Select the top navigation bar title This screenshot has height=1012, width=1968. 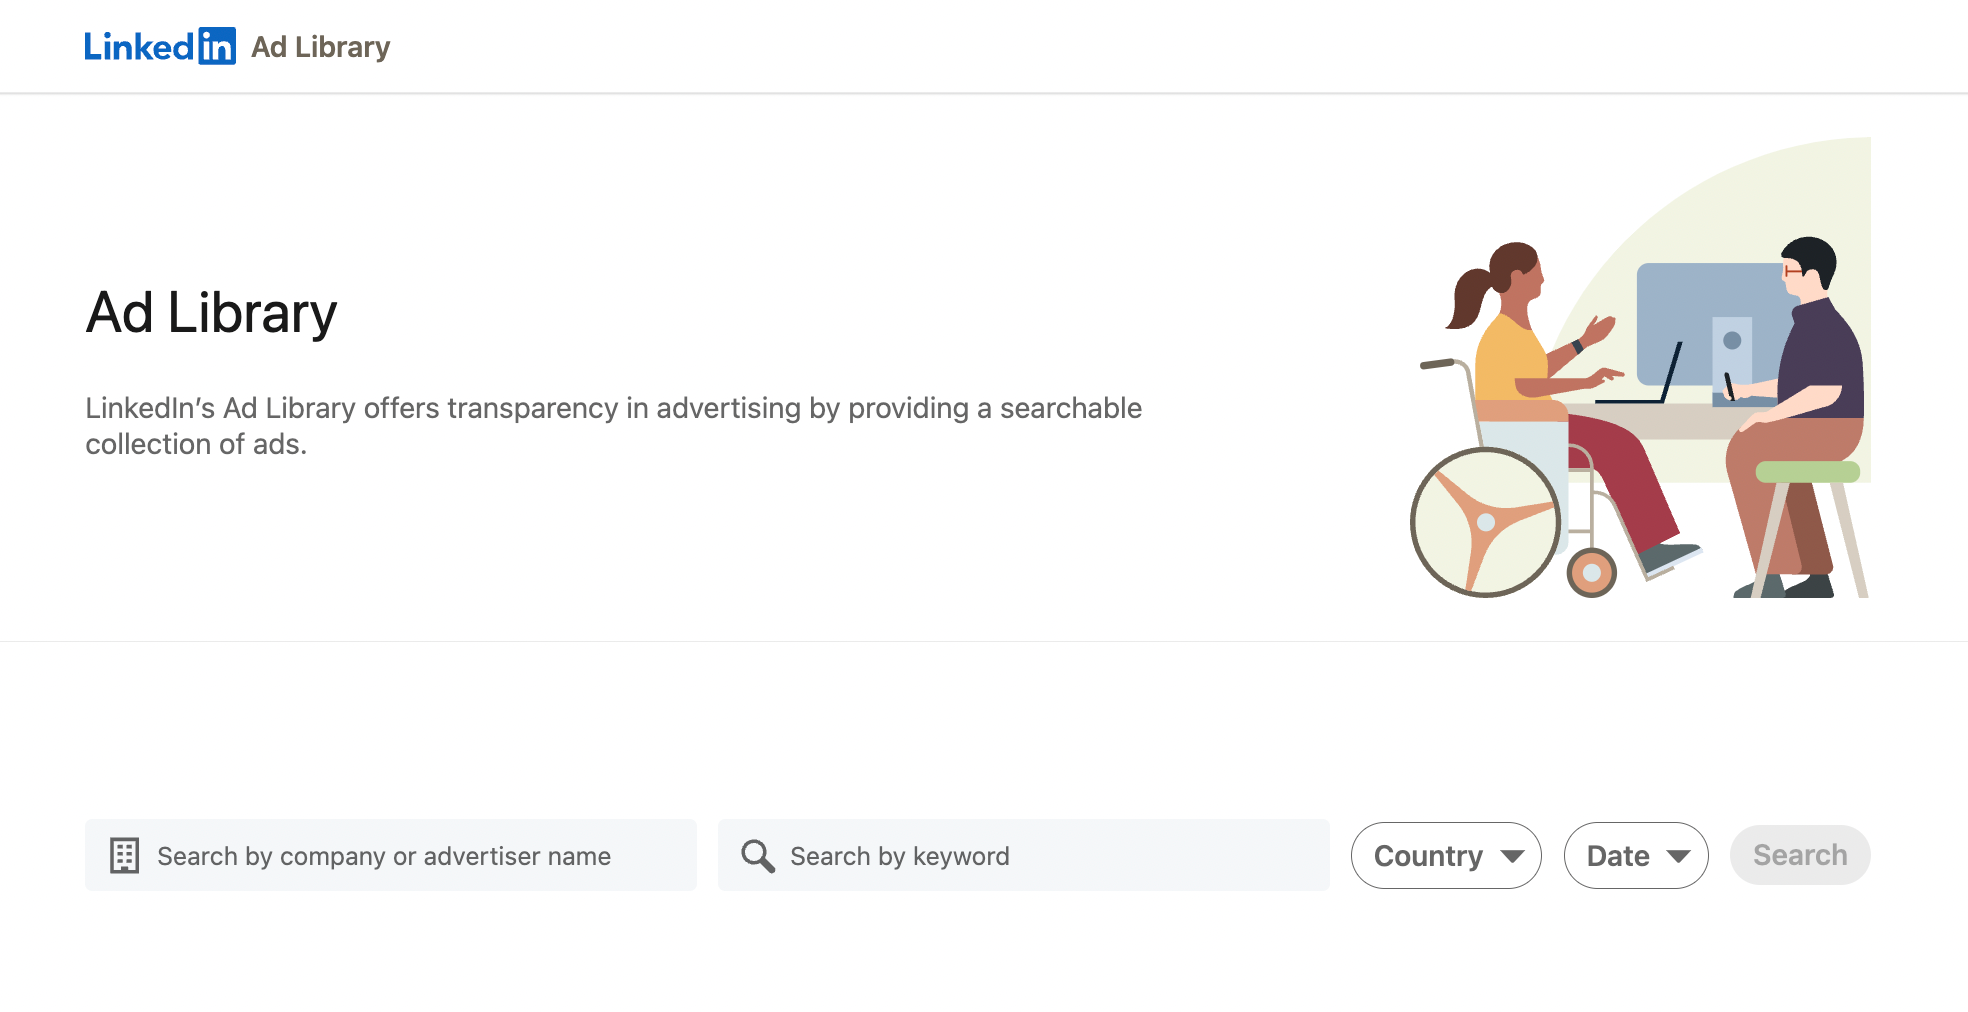coord(321,46)
